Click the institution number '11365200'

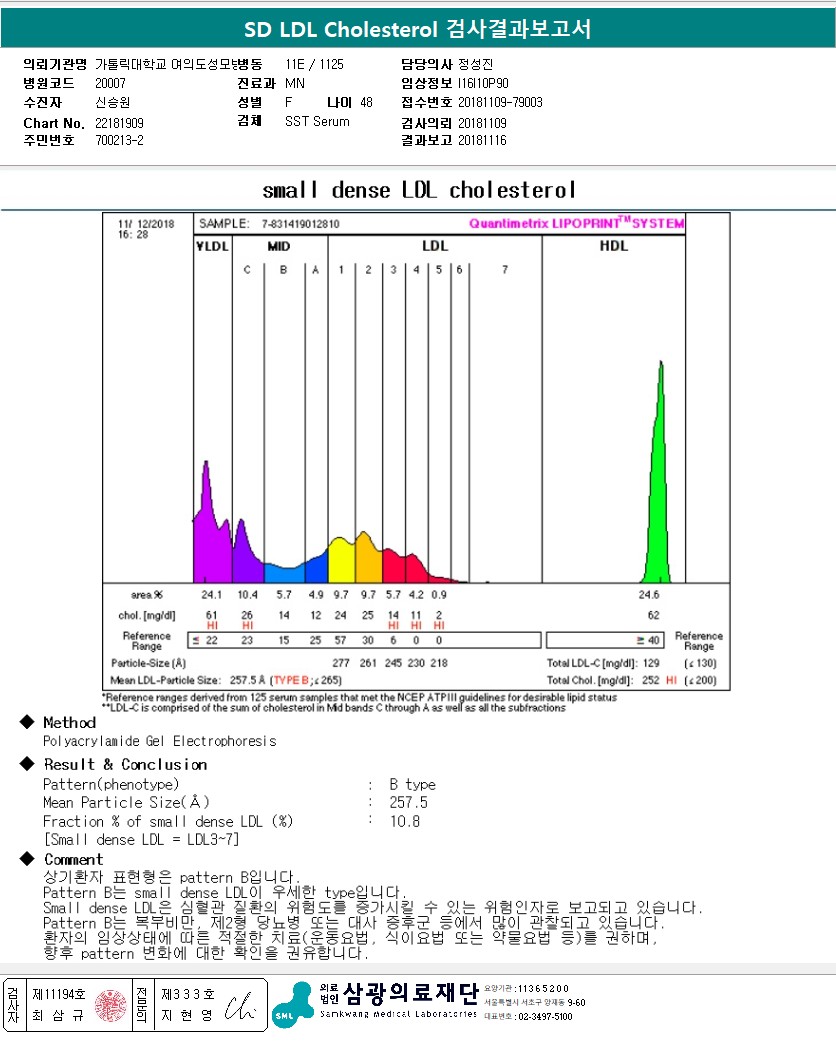coord(543,988)
